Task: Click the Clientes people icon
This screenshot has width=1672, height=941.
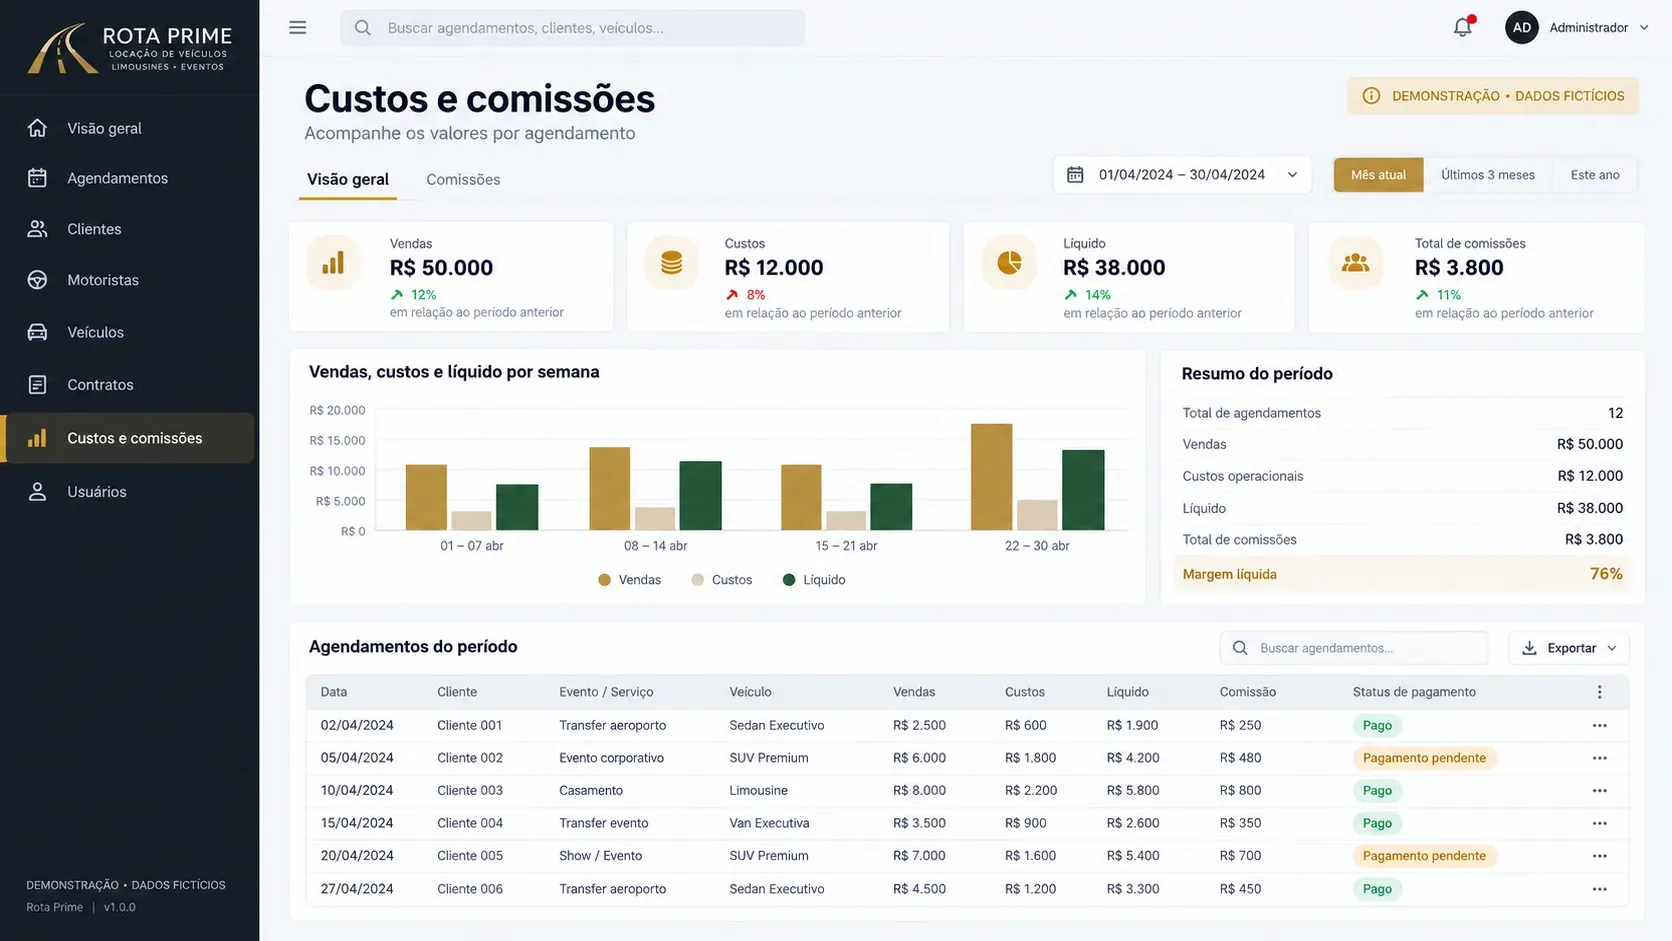Action: (38, 229)
